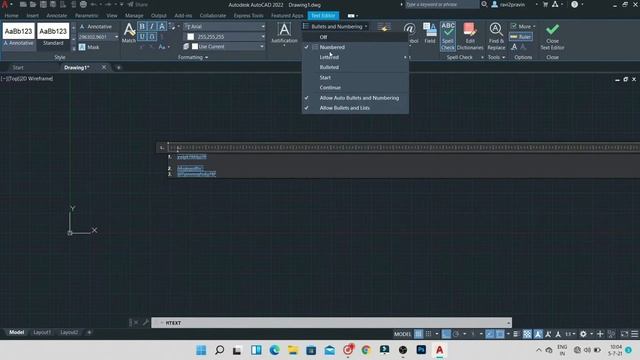
Task: Open the Bullets and Numbering dropdown
Action: tap(336, 27)
